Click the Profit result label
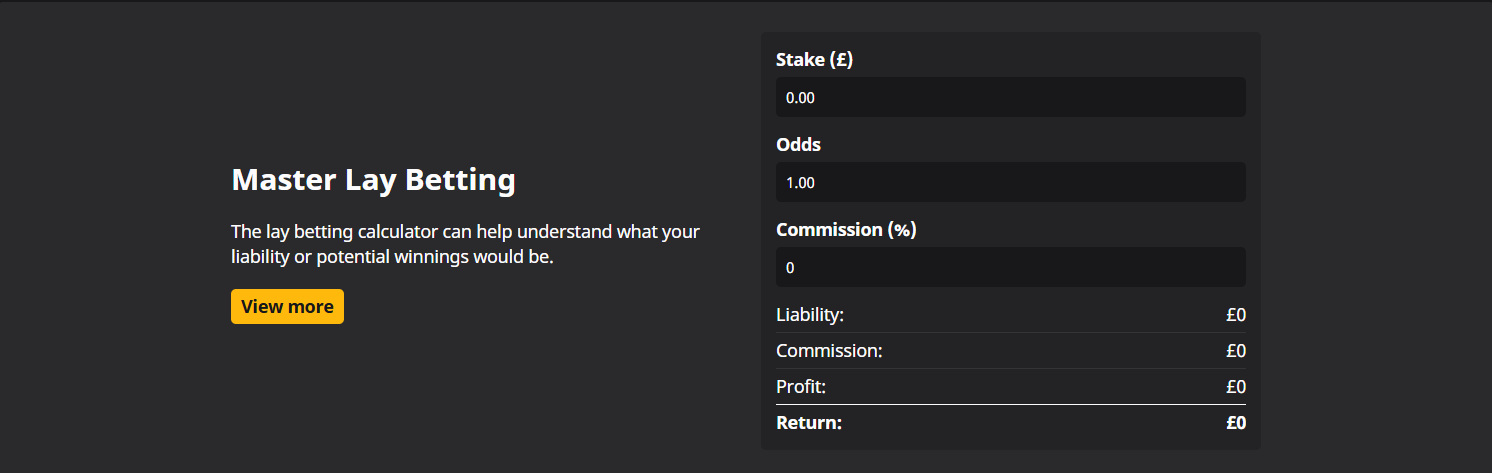 click(x=801, y=387)
